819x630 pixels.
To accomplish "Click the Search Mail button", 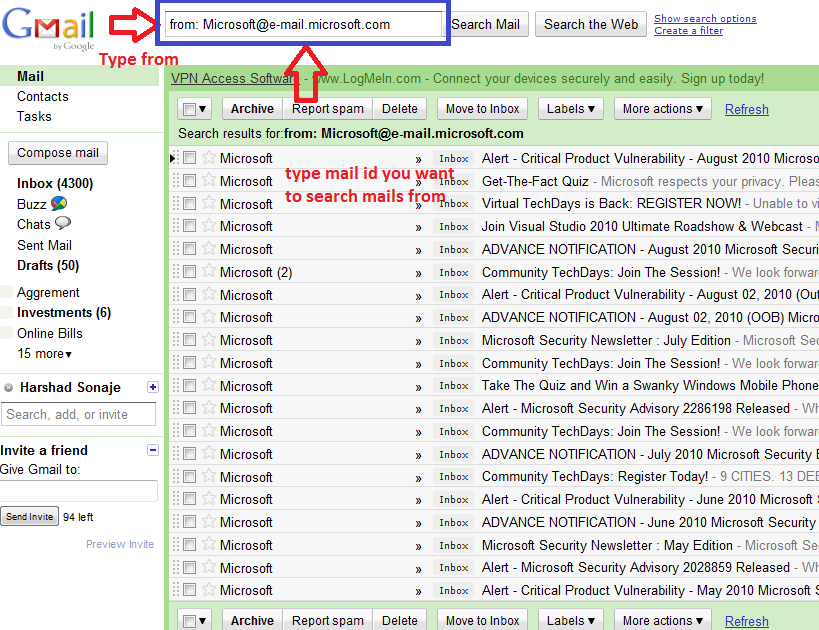I will [486, 25].
